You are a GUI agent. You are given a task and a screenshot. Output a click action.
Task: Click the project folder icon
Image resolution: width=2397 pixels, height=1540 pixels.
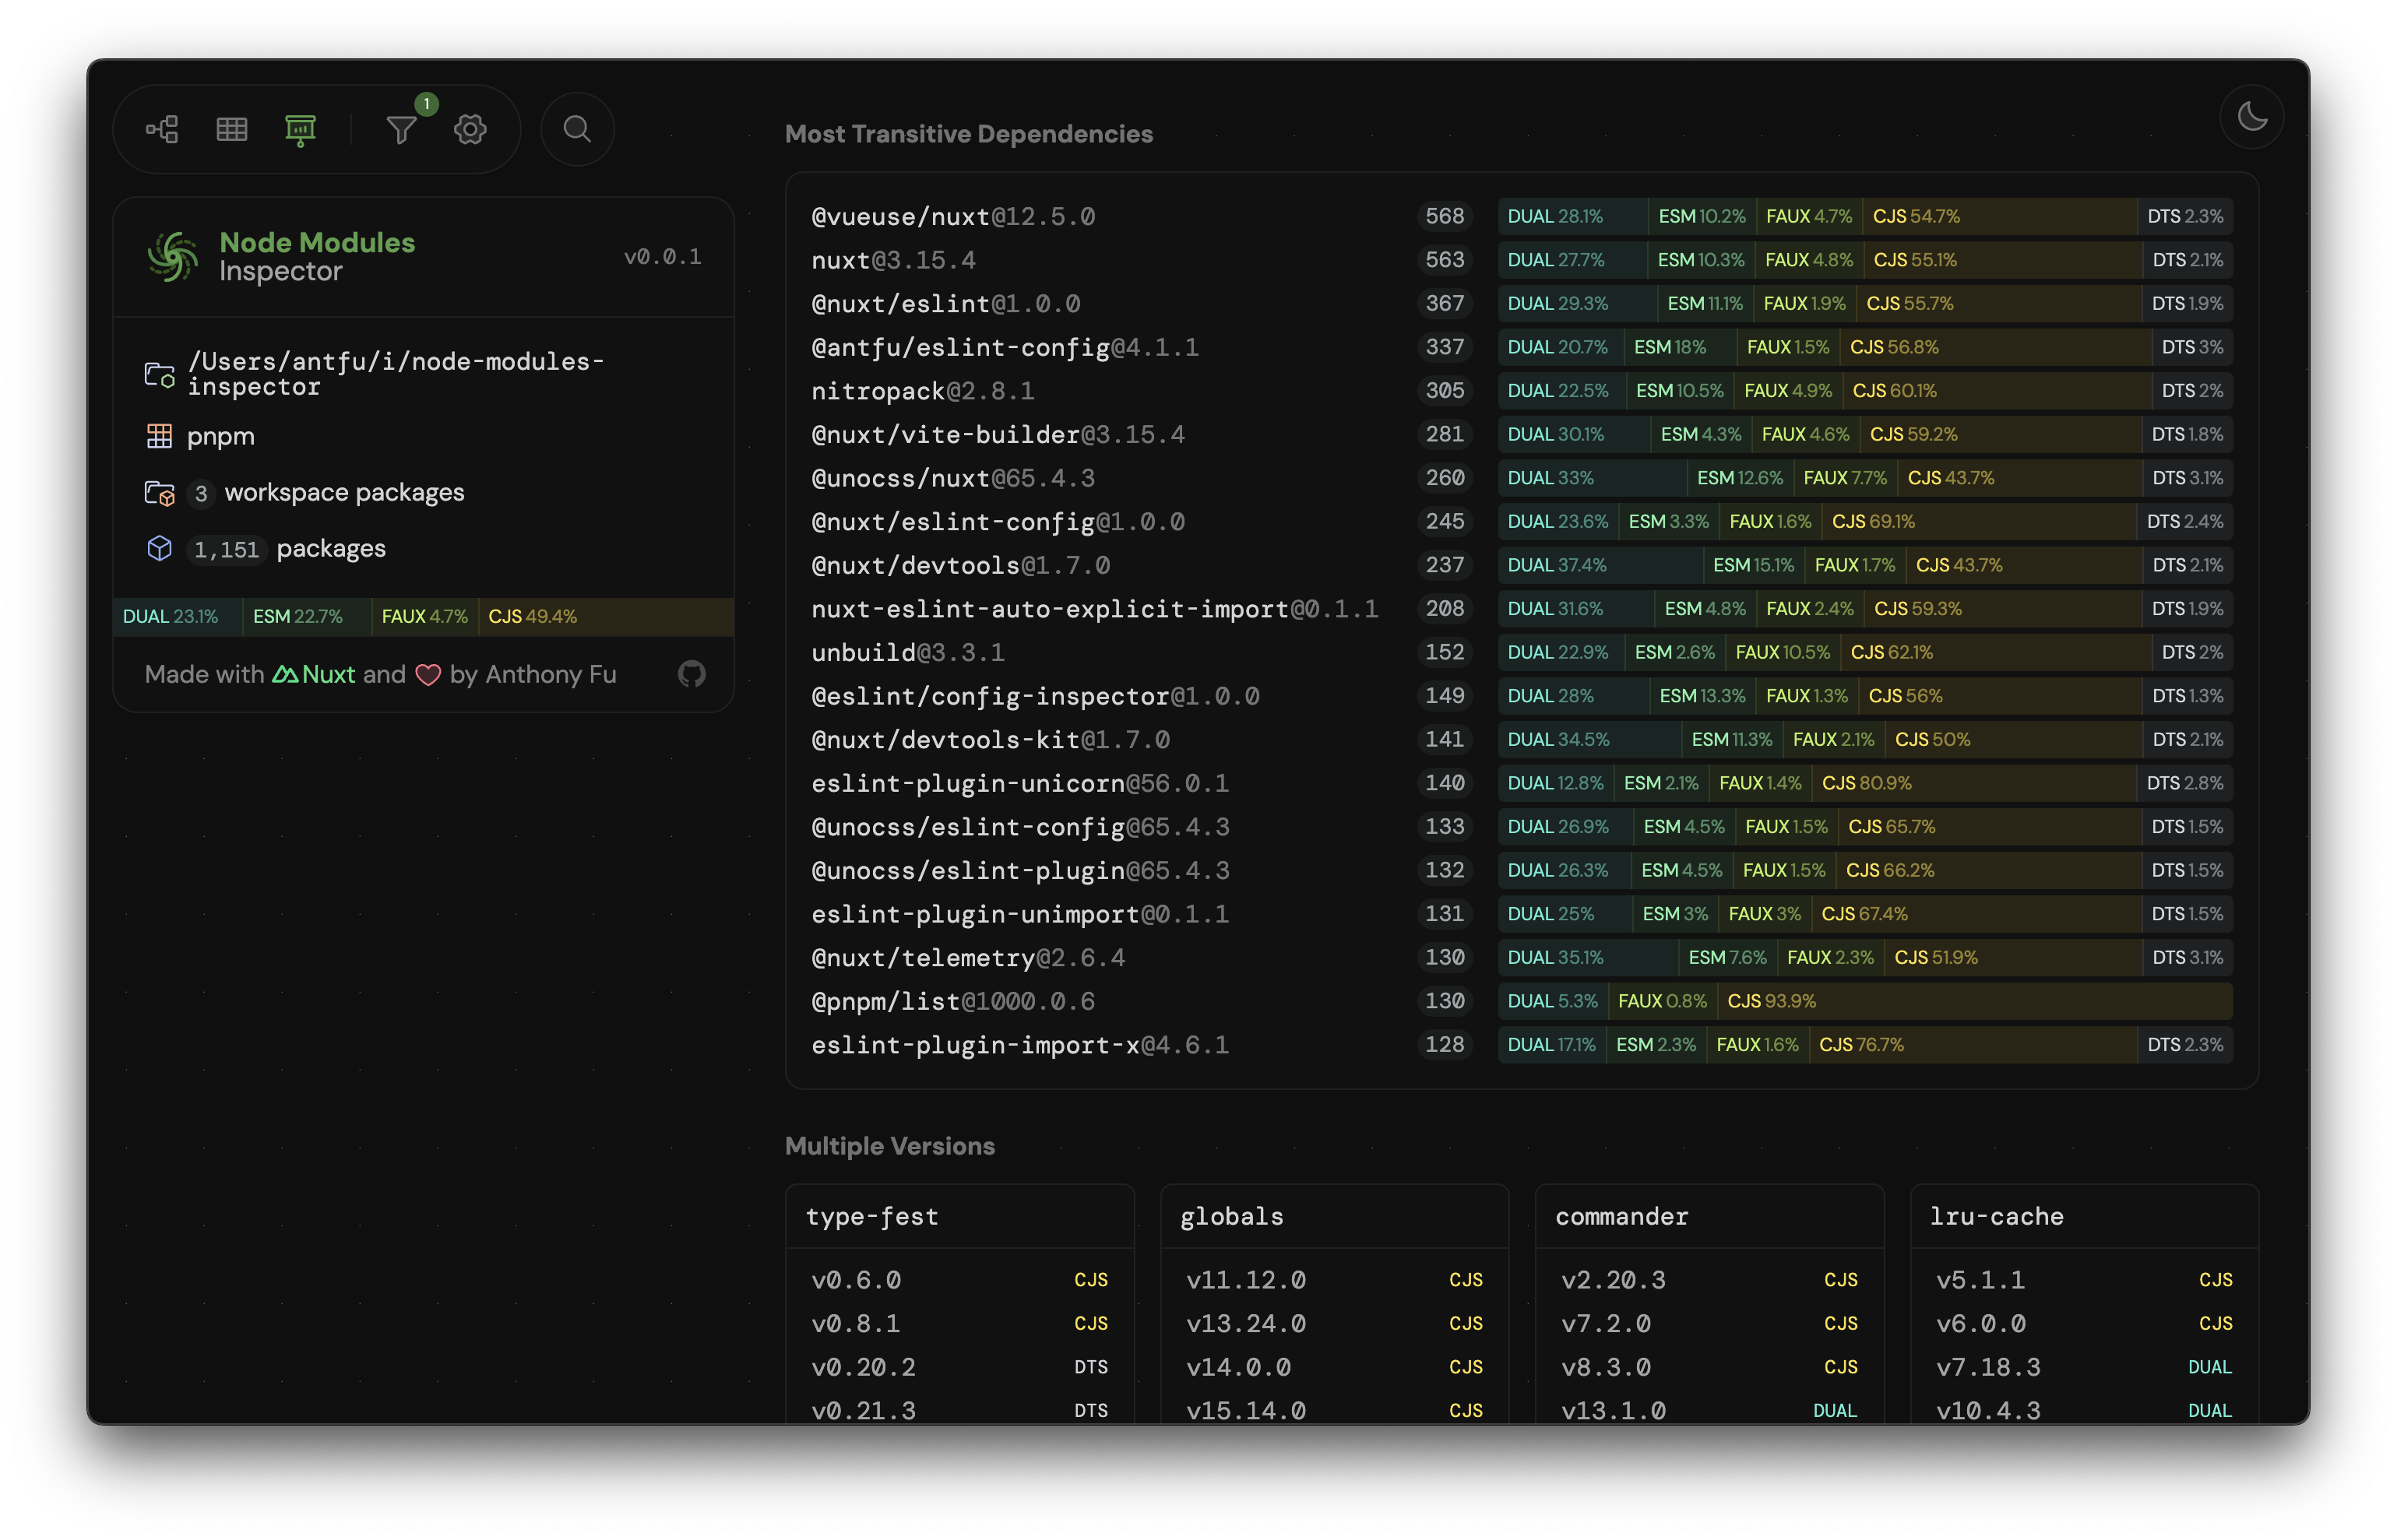click(x=159, y=375)
